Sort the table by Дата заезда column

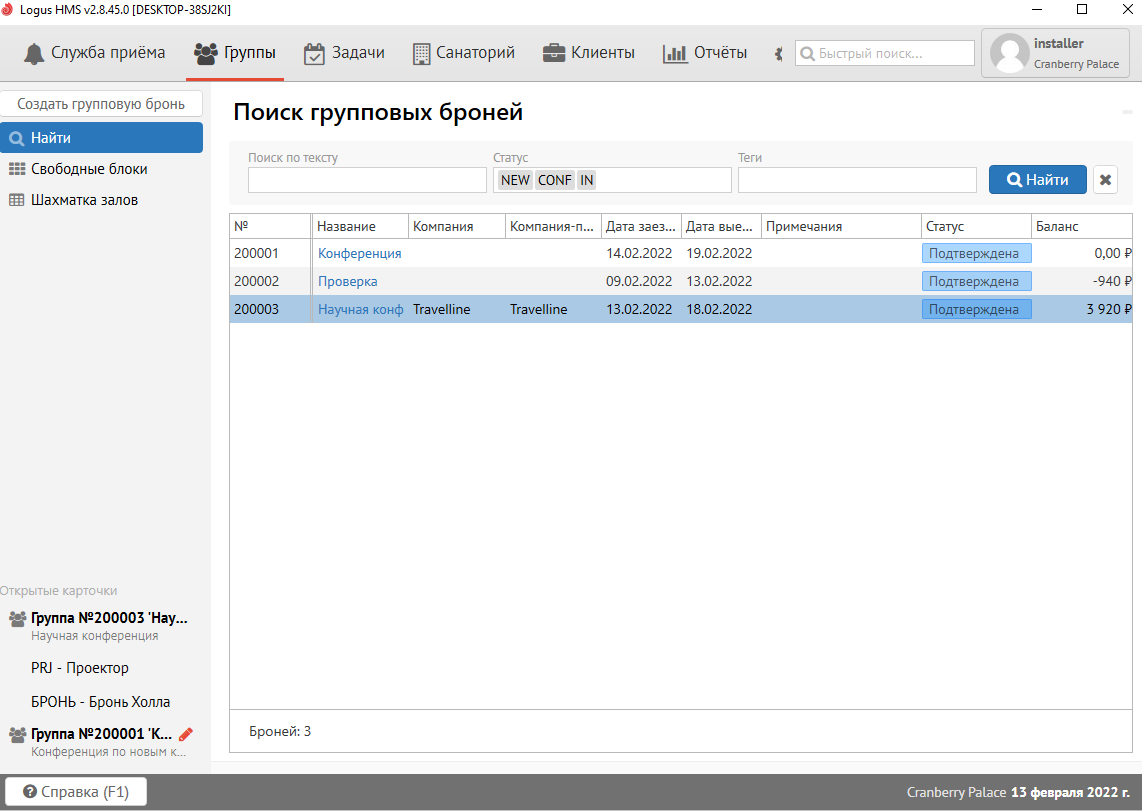pyautogui.click(x=640, y=226)
